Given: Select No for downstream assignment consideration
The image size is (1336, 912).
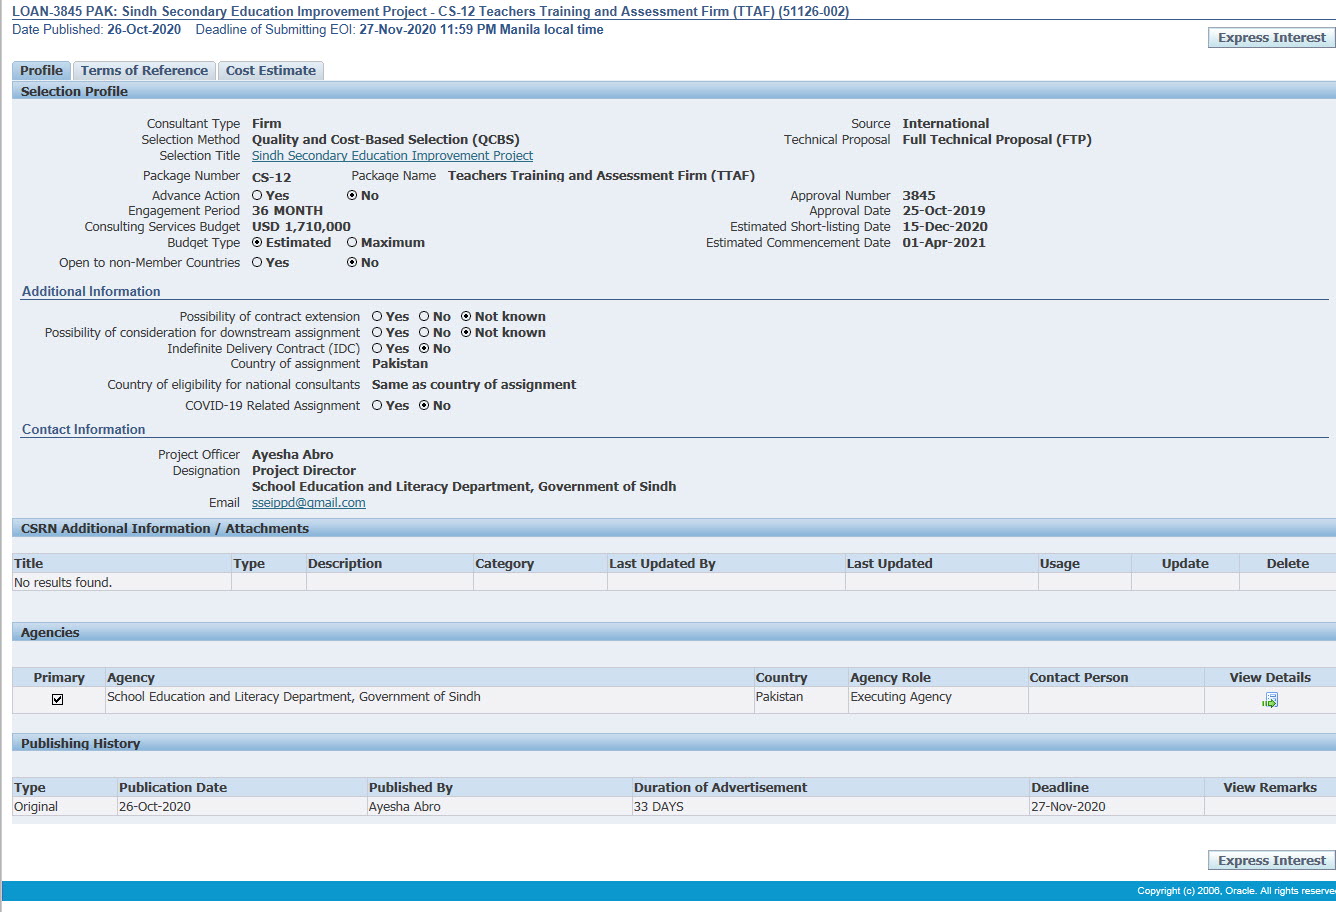Looking at the screenshot, I should 424,333.
